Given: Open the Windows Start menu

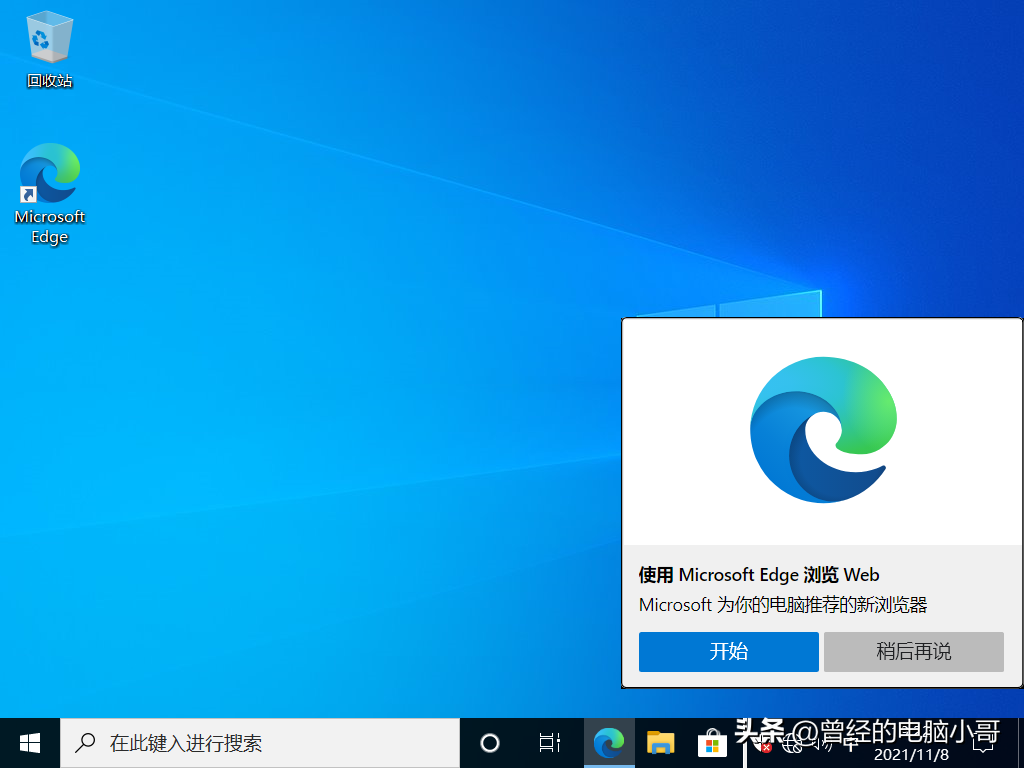Looking at the screenshot, I should 30,743.
